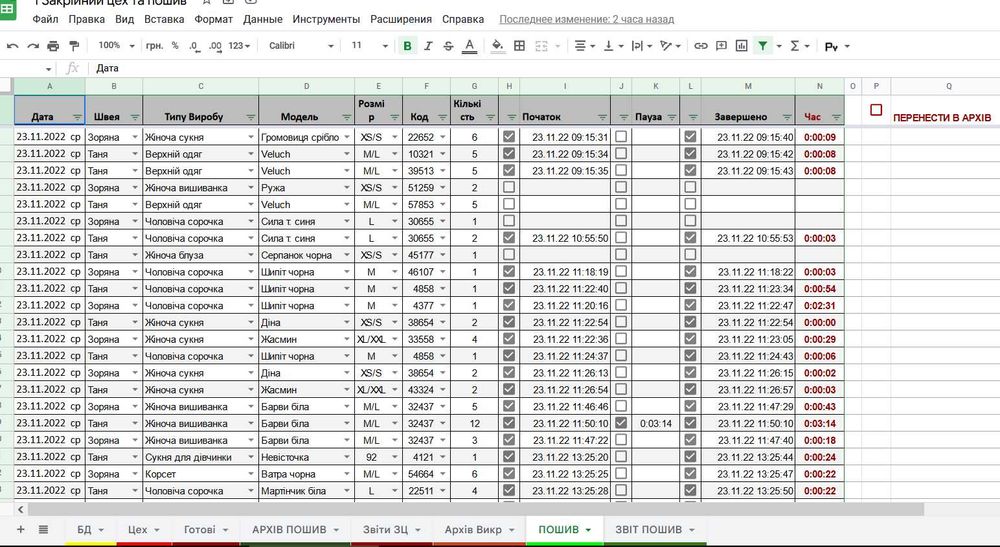Switch to ЗВІТ ПОШИВ sheet tab
The width and height of the screenshot is (1000, 547).
(x=654, y=529)
